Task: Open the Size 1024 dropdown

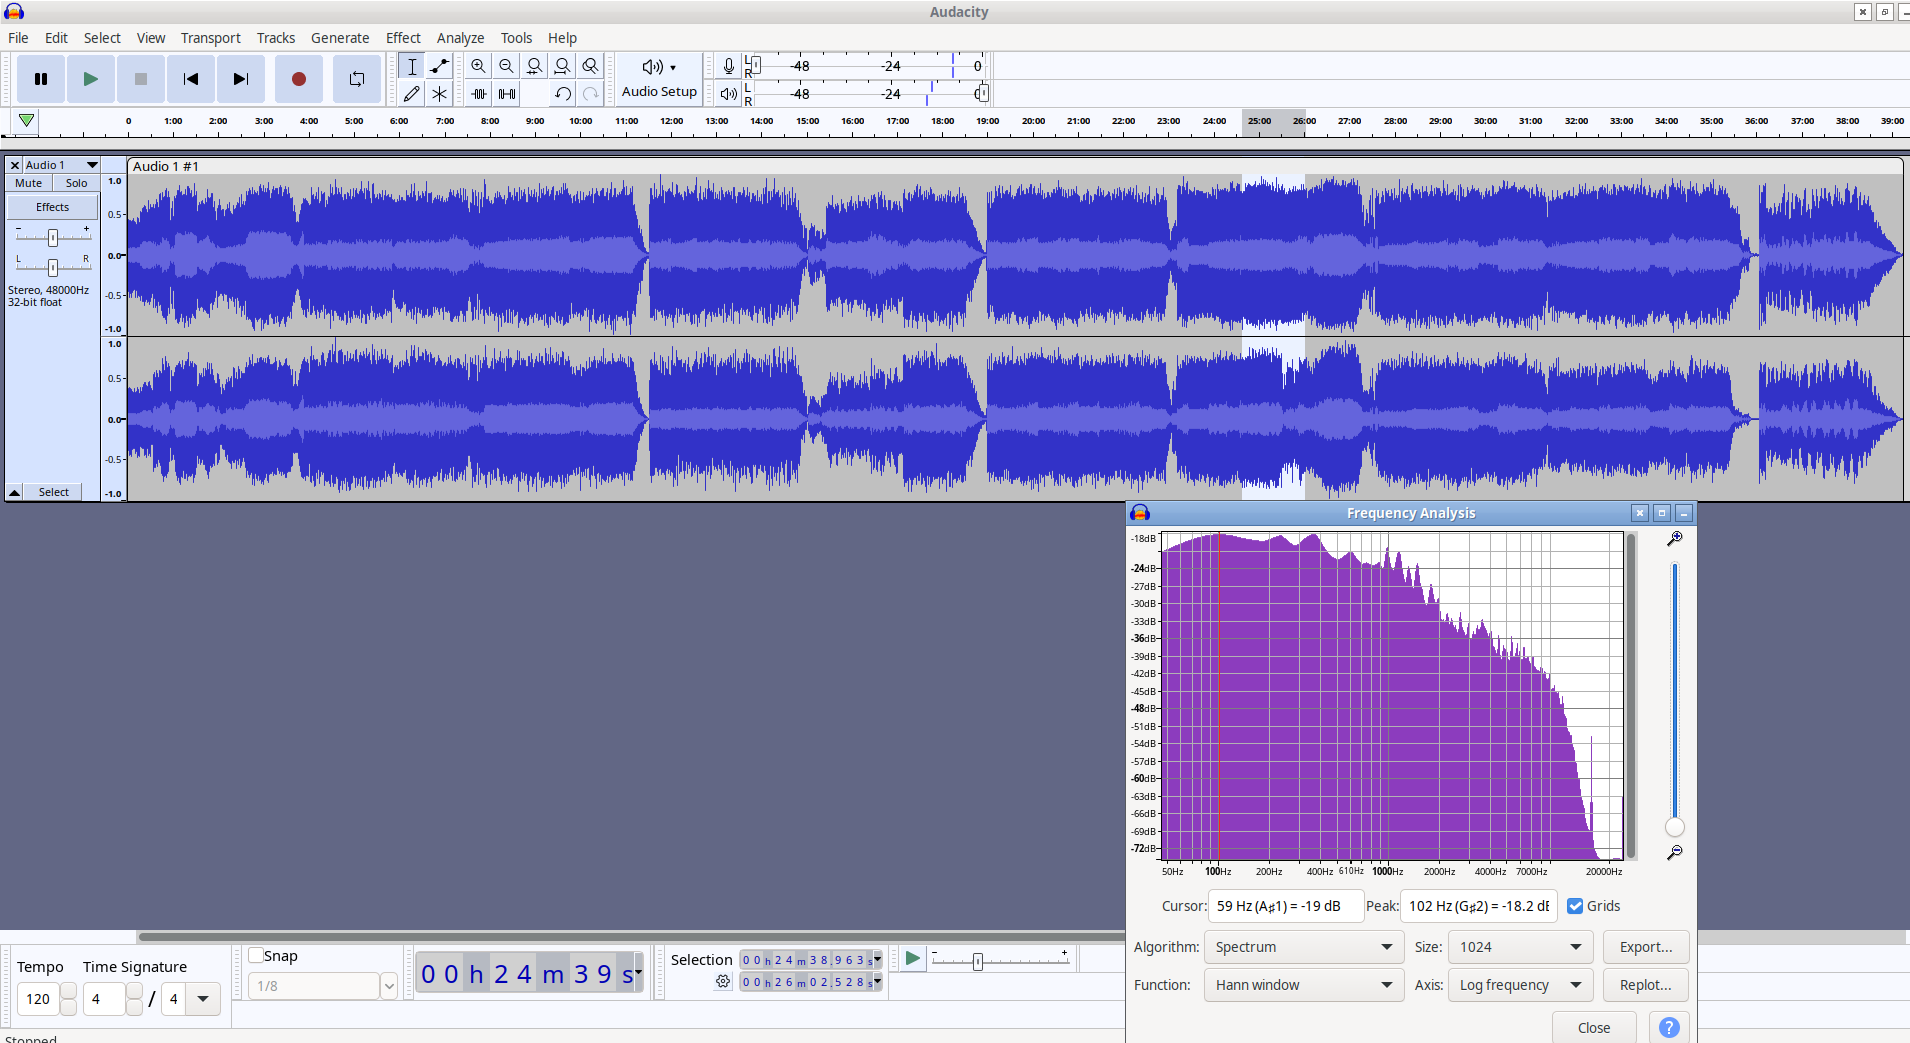Action: pos(1520,947)
